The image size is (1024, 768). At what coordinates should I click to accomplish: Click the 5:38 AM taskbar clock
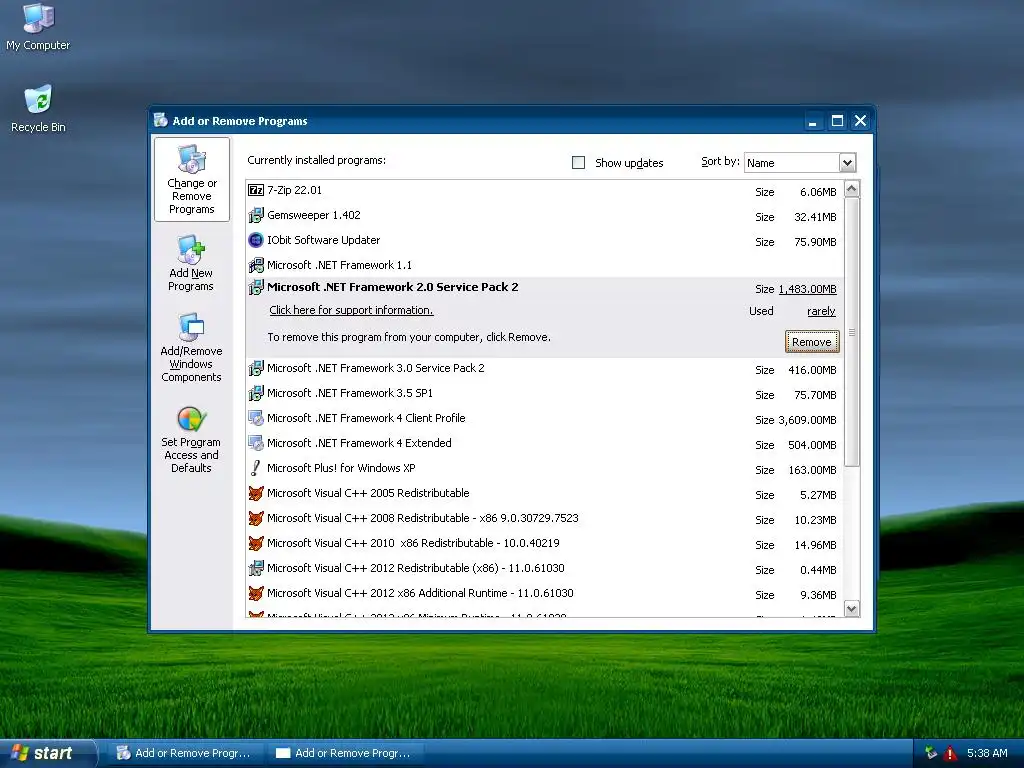click(x=987, y=753)
